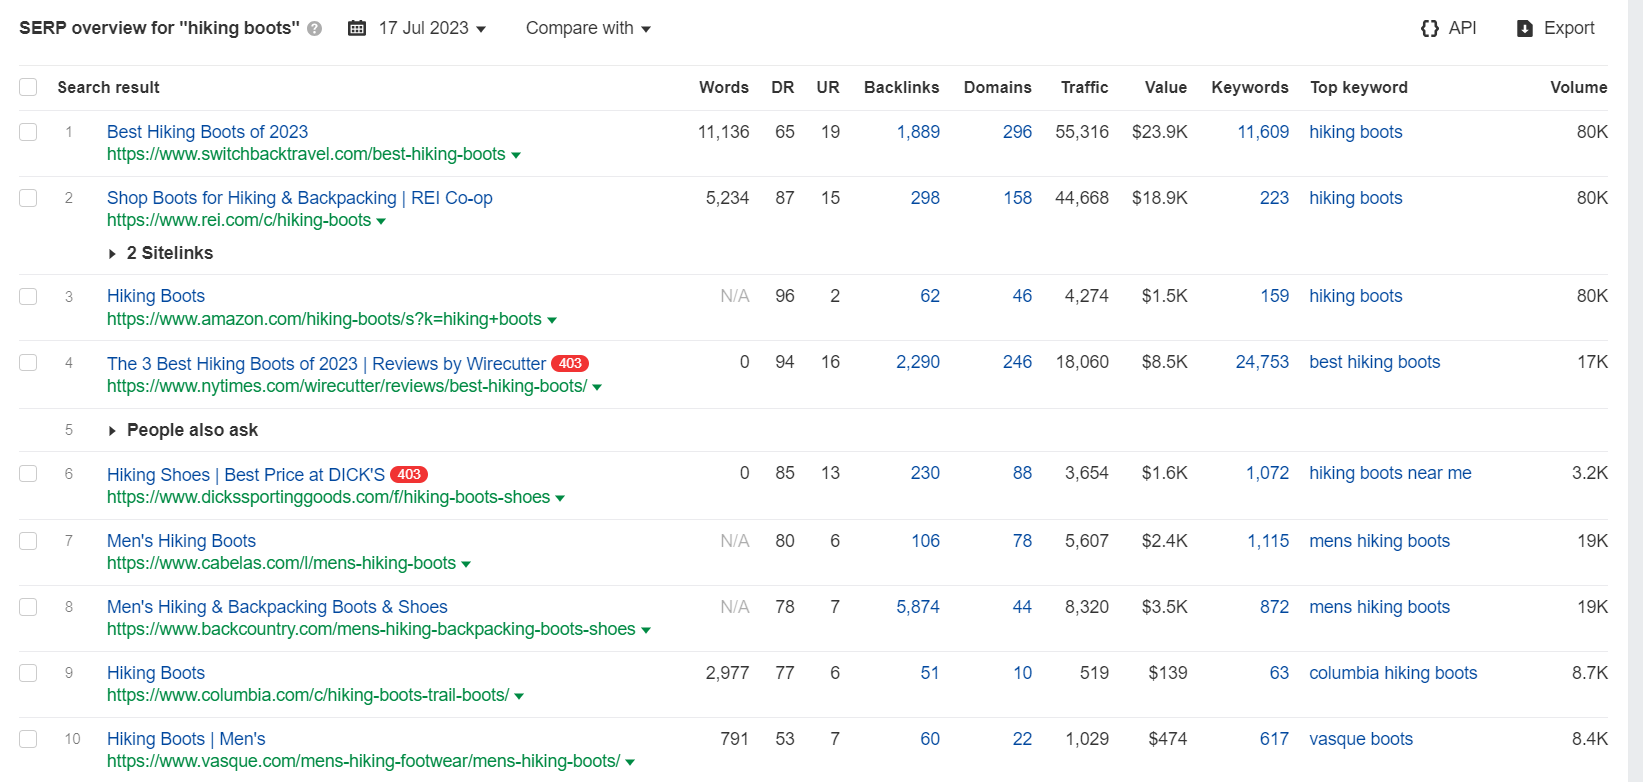The height and width of the screenshot is (782, 1643).
Task: Click the Export button
Action: pos(1556,28)
